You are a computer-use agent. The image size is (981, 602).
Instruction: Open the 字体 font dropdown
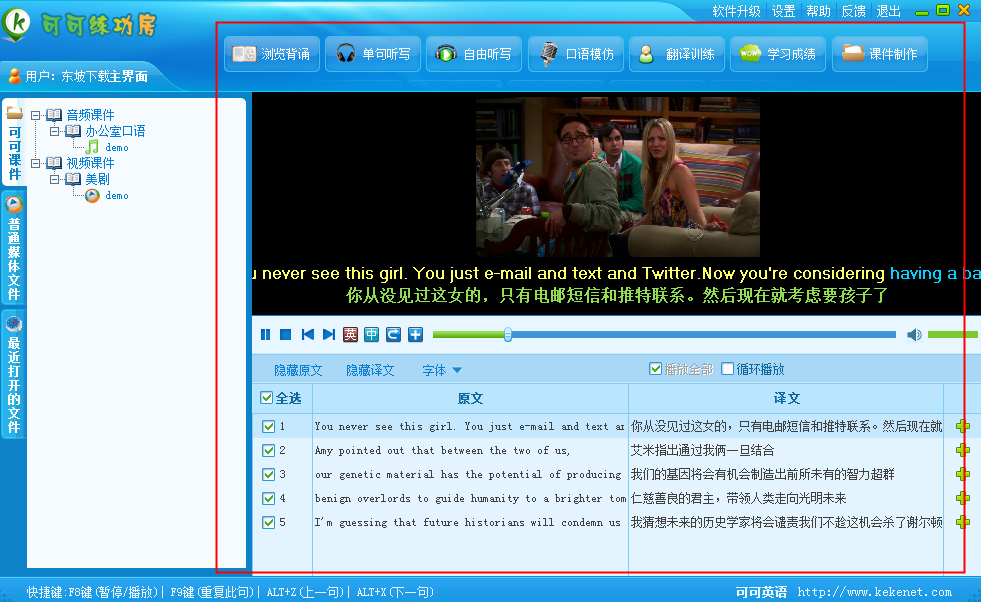coord(442,370)
